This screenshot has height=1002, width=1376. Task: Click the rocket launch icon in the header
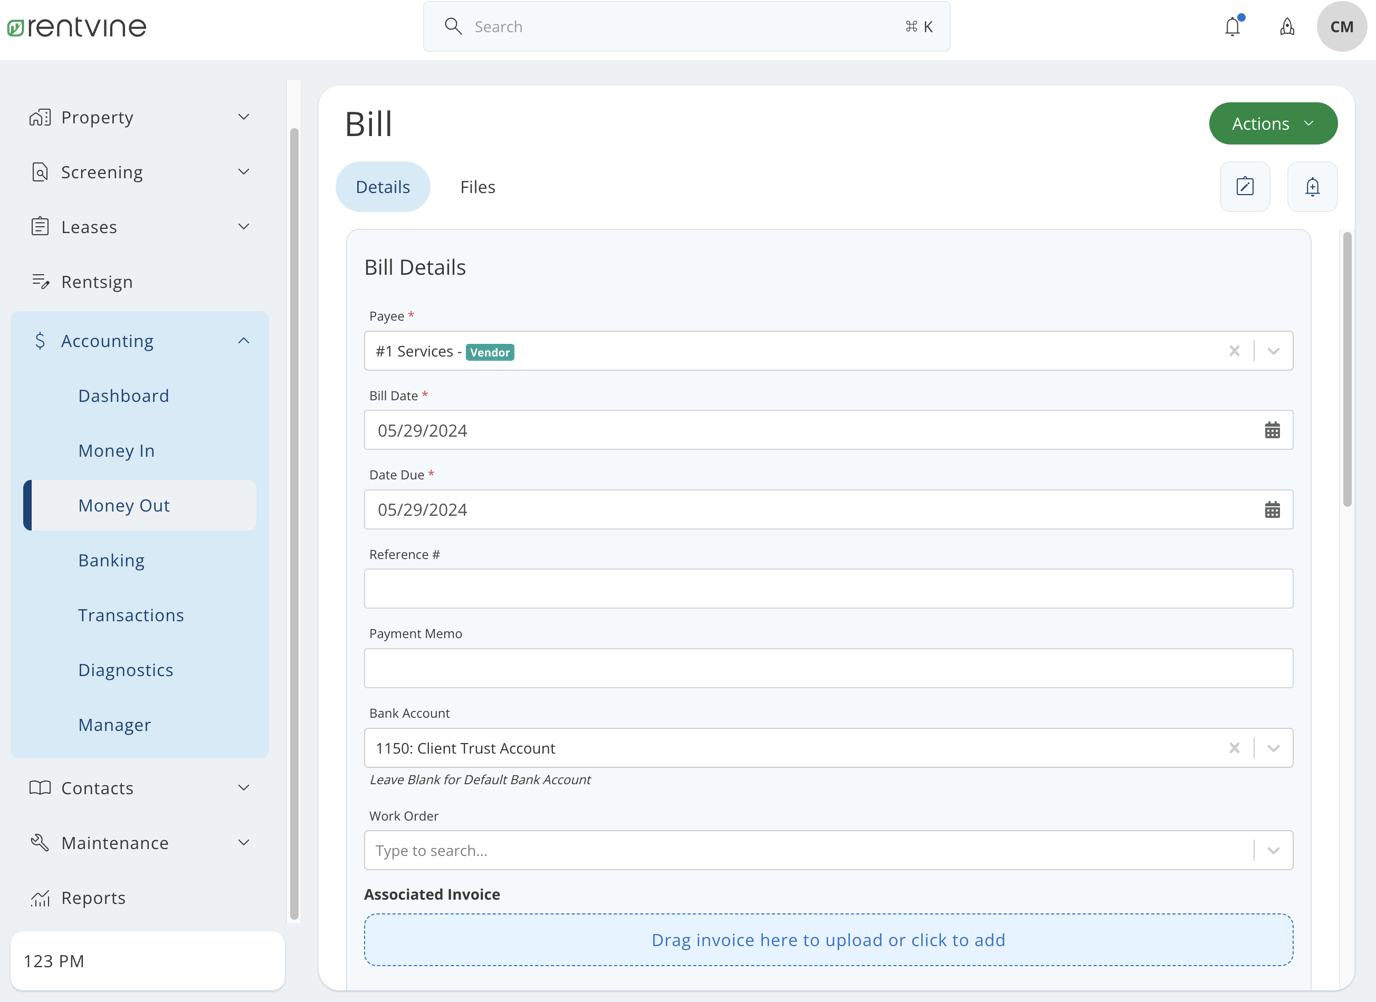pos(1287,26)
